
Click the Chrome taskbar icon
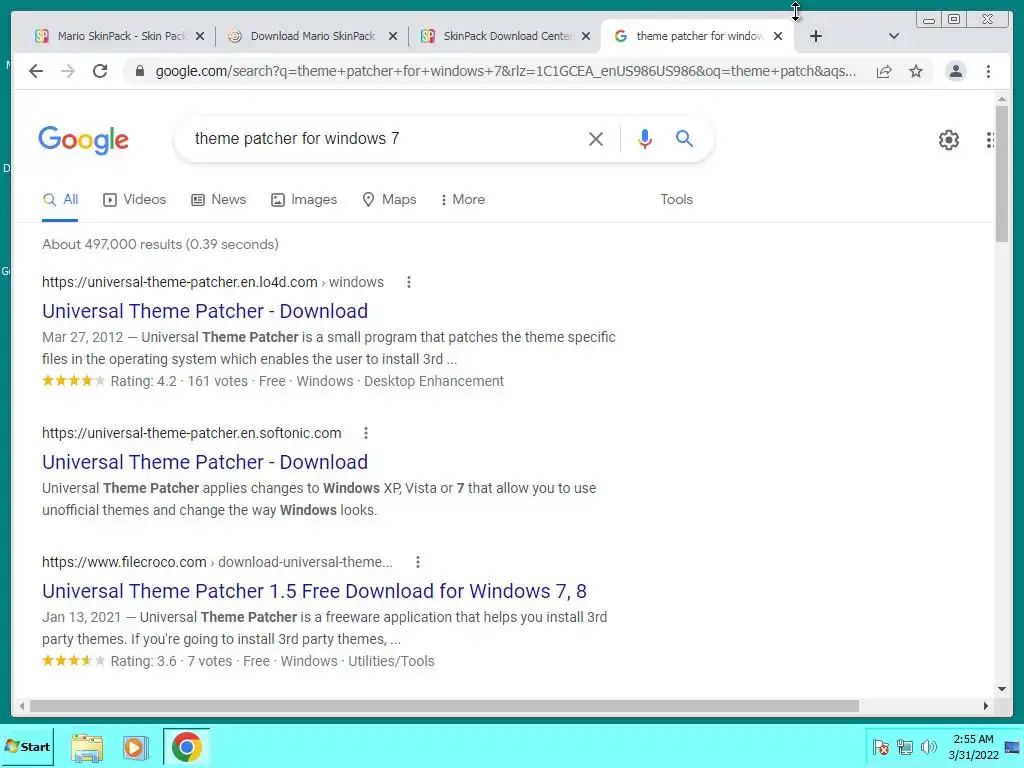[186, 747]
